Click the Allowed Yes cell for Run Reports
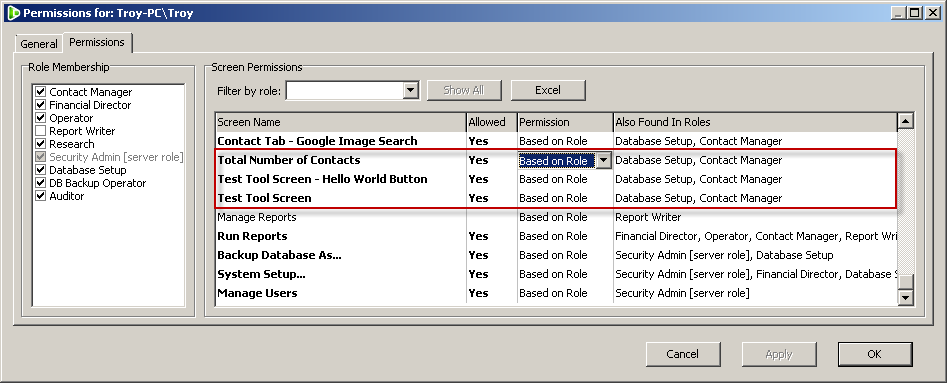The width and height of the screenshot is (947, 383). pos(492,236)
